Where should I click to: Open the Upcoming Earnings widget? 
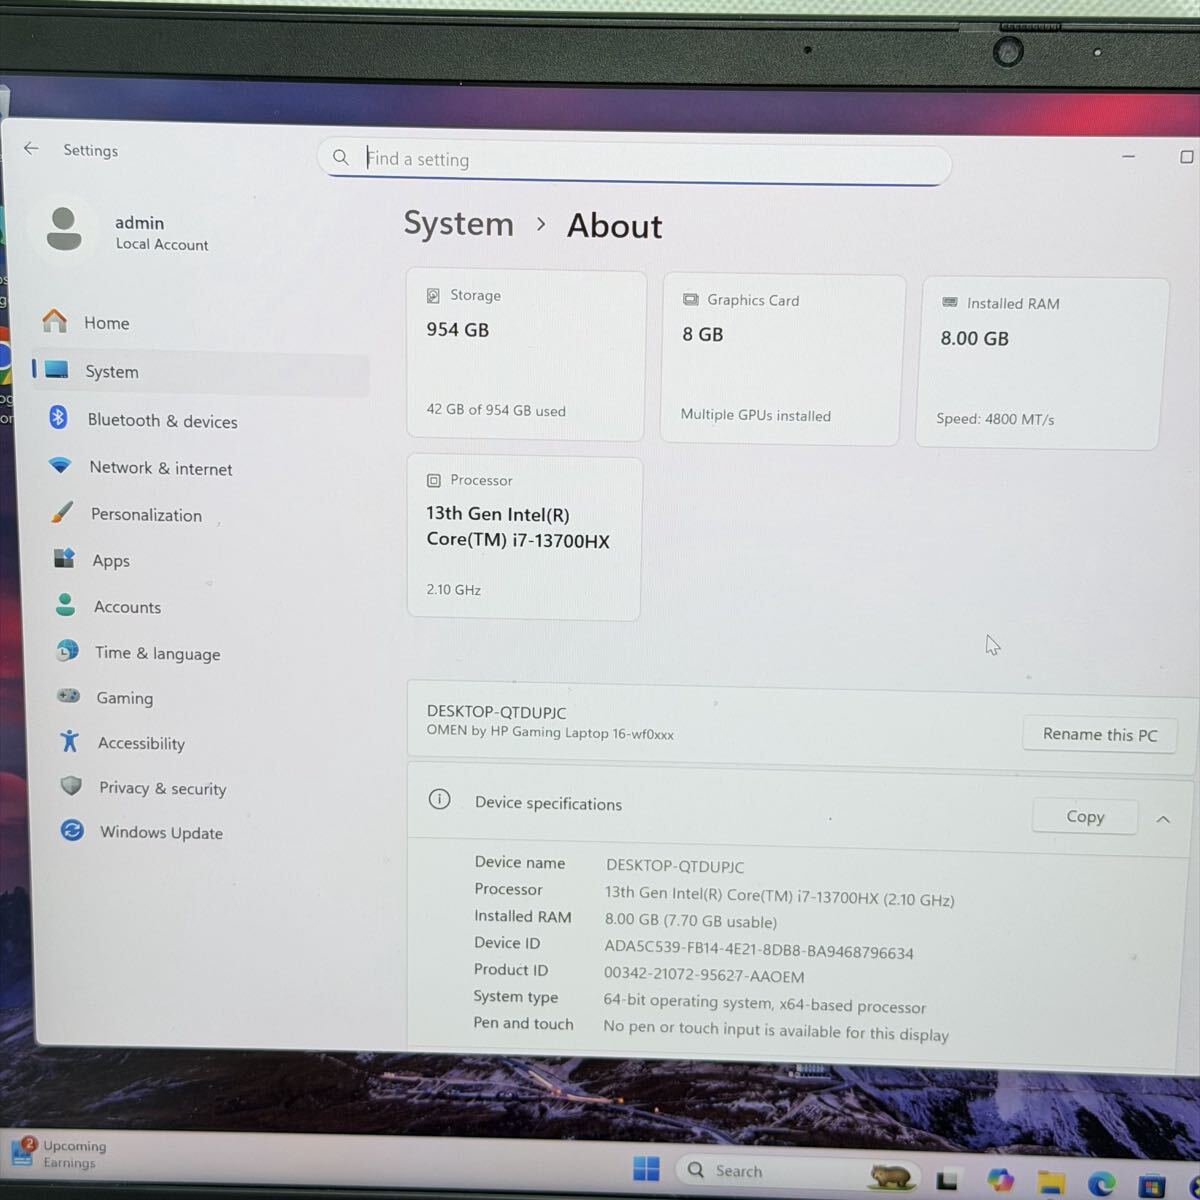point(58,1153)
